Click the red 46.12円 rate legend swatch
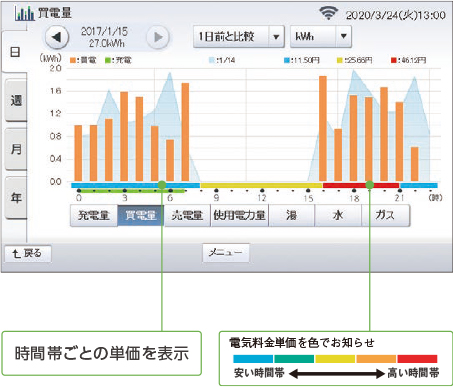 [393, 60]
